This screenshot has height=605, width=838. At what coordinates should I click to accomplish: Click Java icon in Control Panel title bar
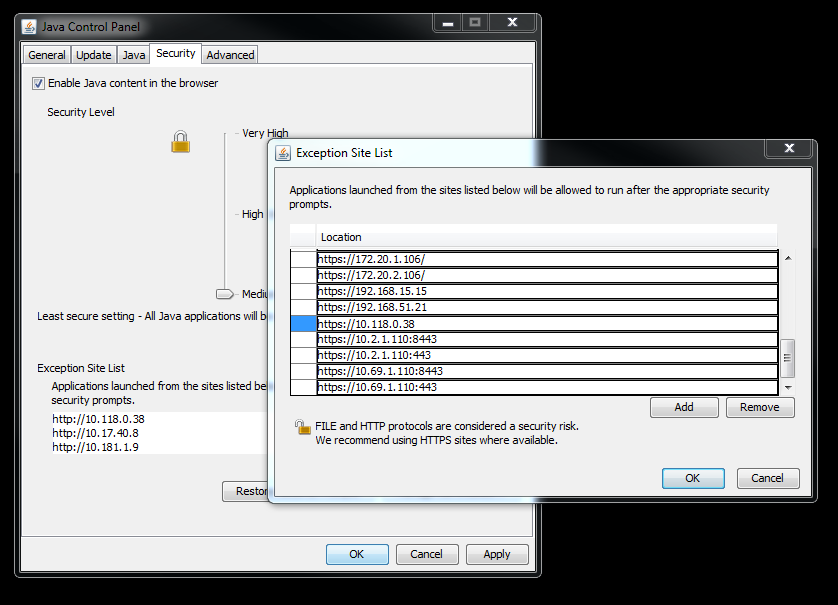pos(29,27)
